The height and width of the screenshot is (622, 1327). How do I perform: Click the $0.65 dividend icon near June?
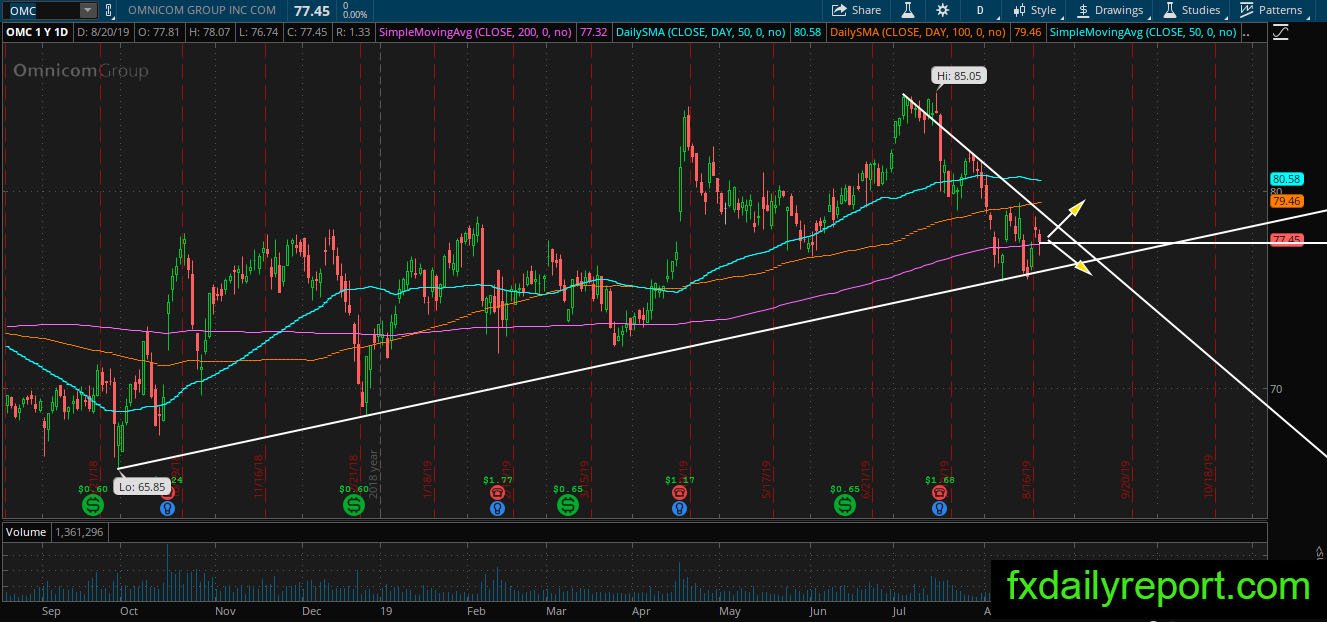coord(845,505)
